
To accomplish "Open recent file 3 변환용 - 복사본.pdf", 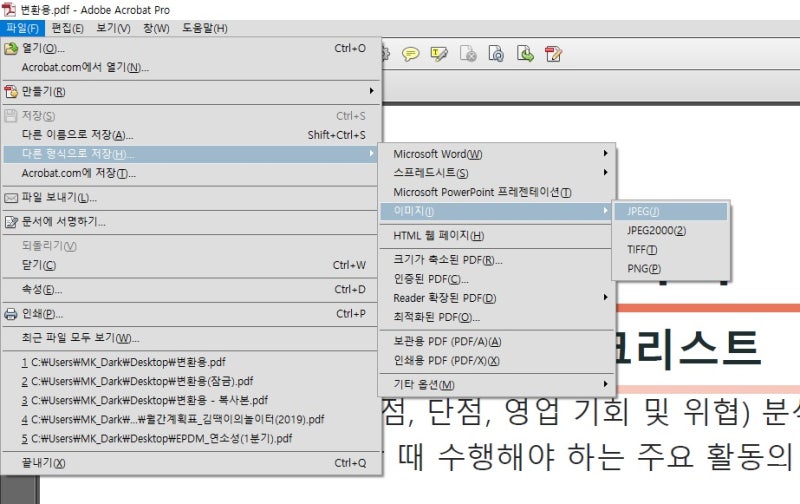I will point(191,400).
